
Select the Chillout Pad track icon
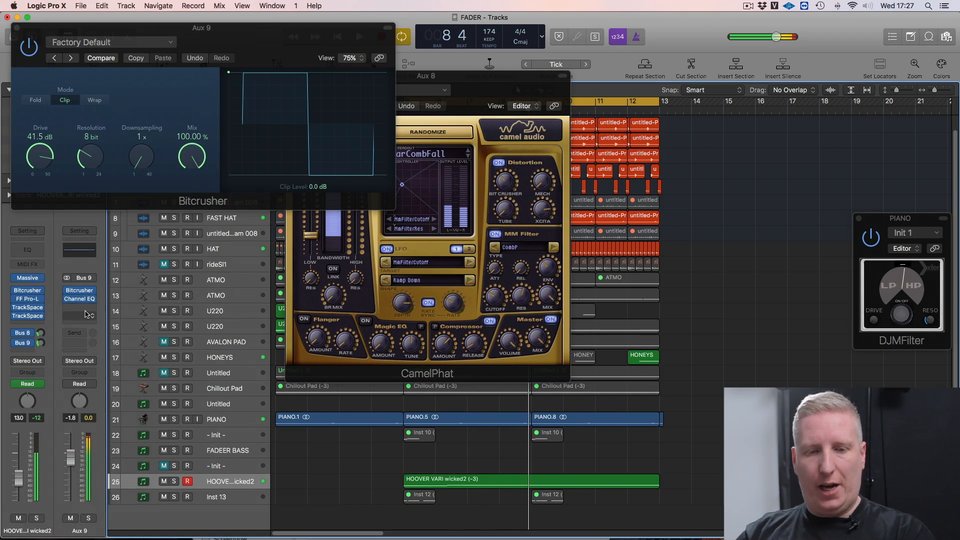coord(143,388)
